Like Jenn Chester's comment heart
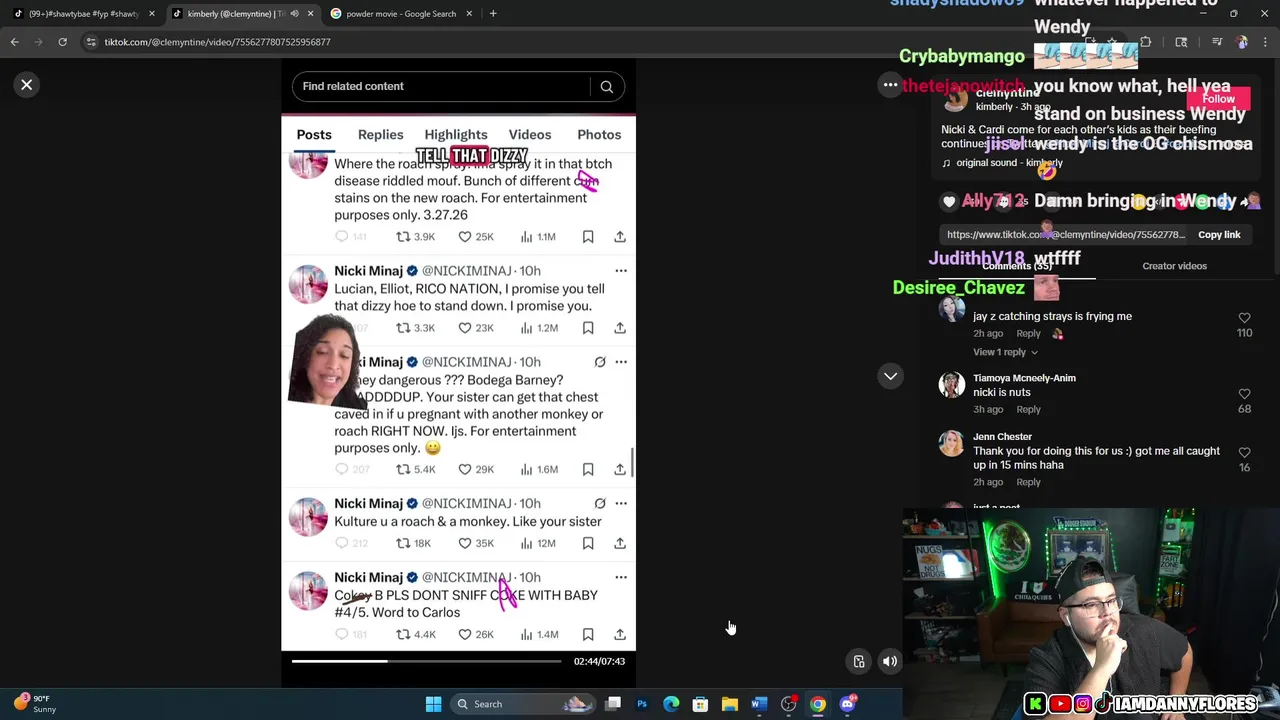1280x720 pixels. pyautogui.click(x=1244, y=453)
